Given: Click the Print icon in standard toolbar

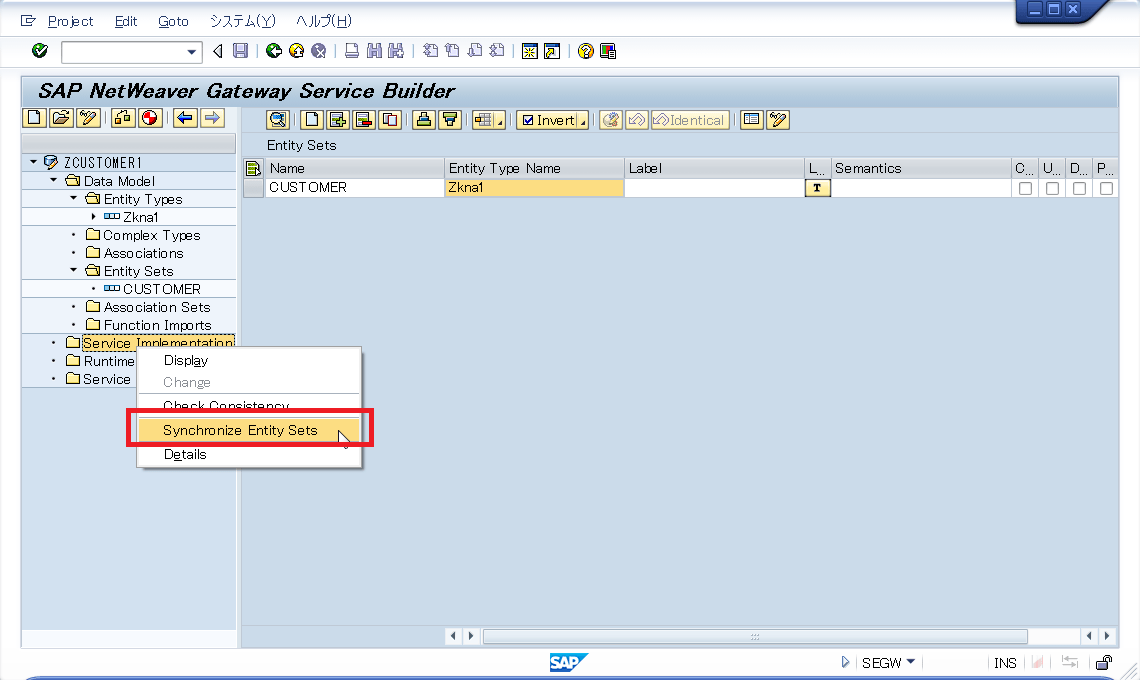Looking at the screenshot, I should click(352, 51).
